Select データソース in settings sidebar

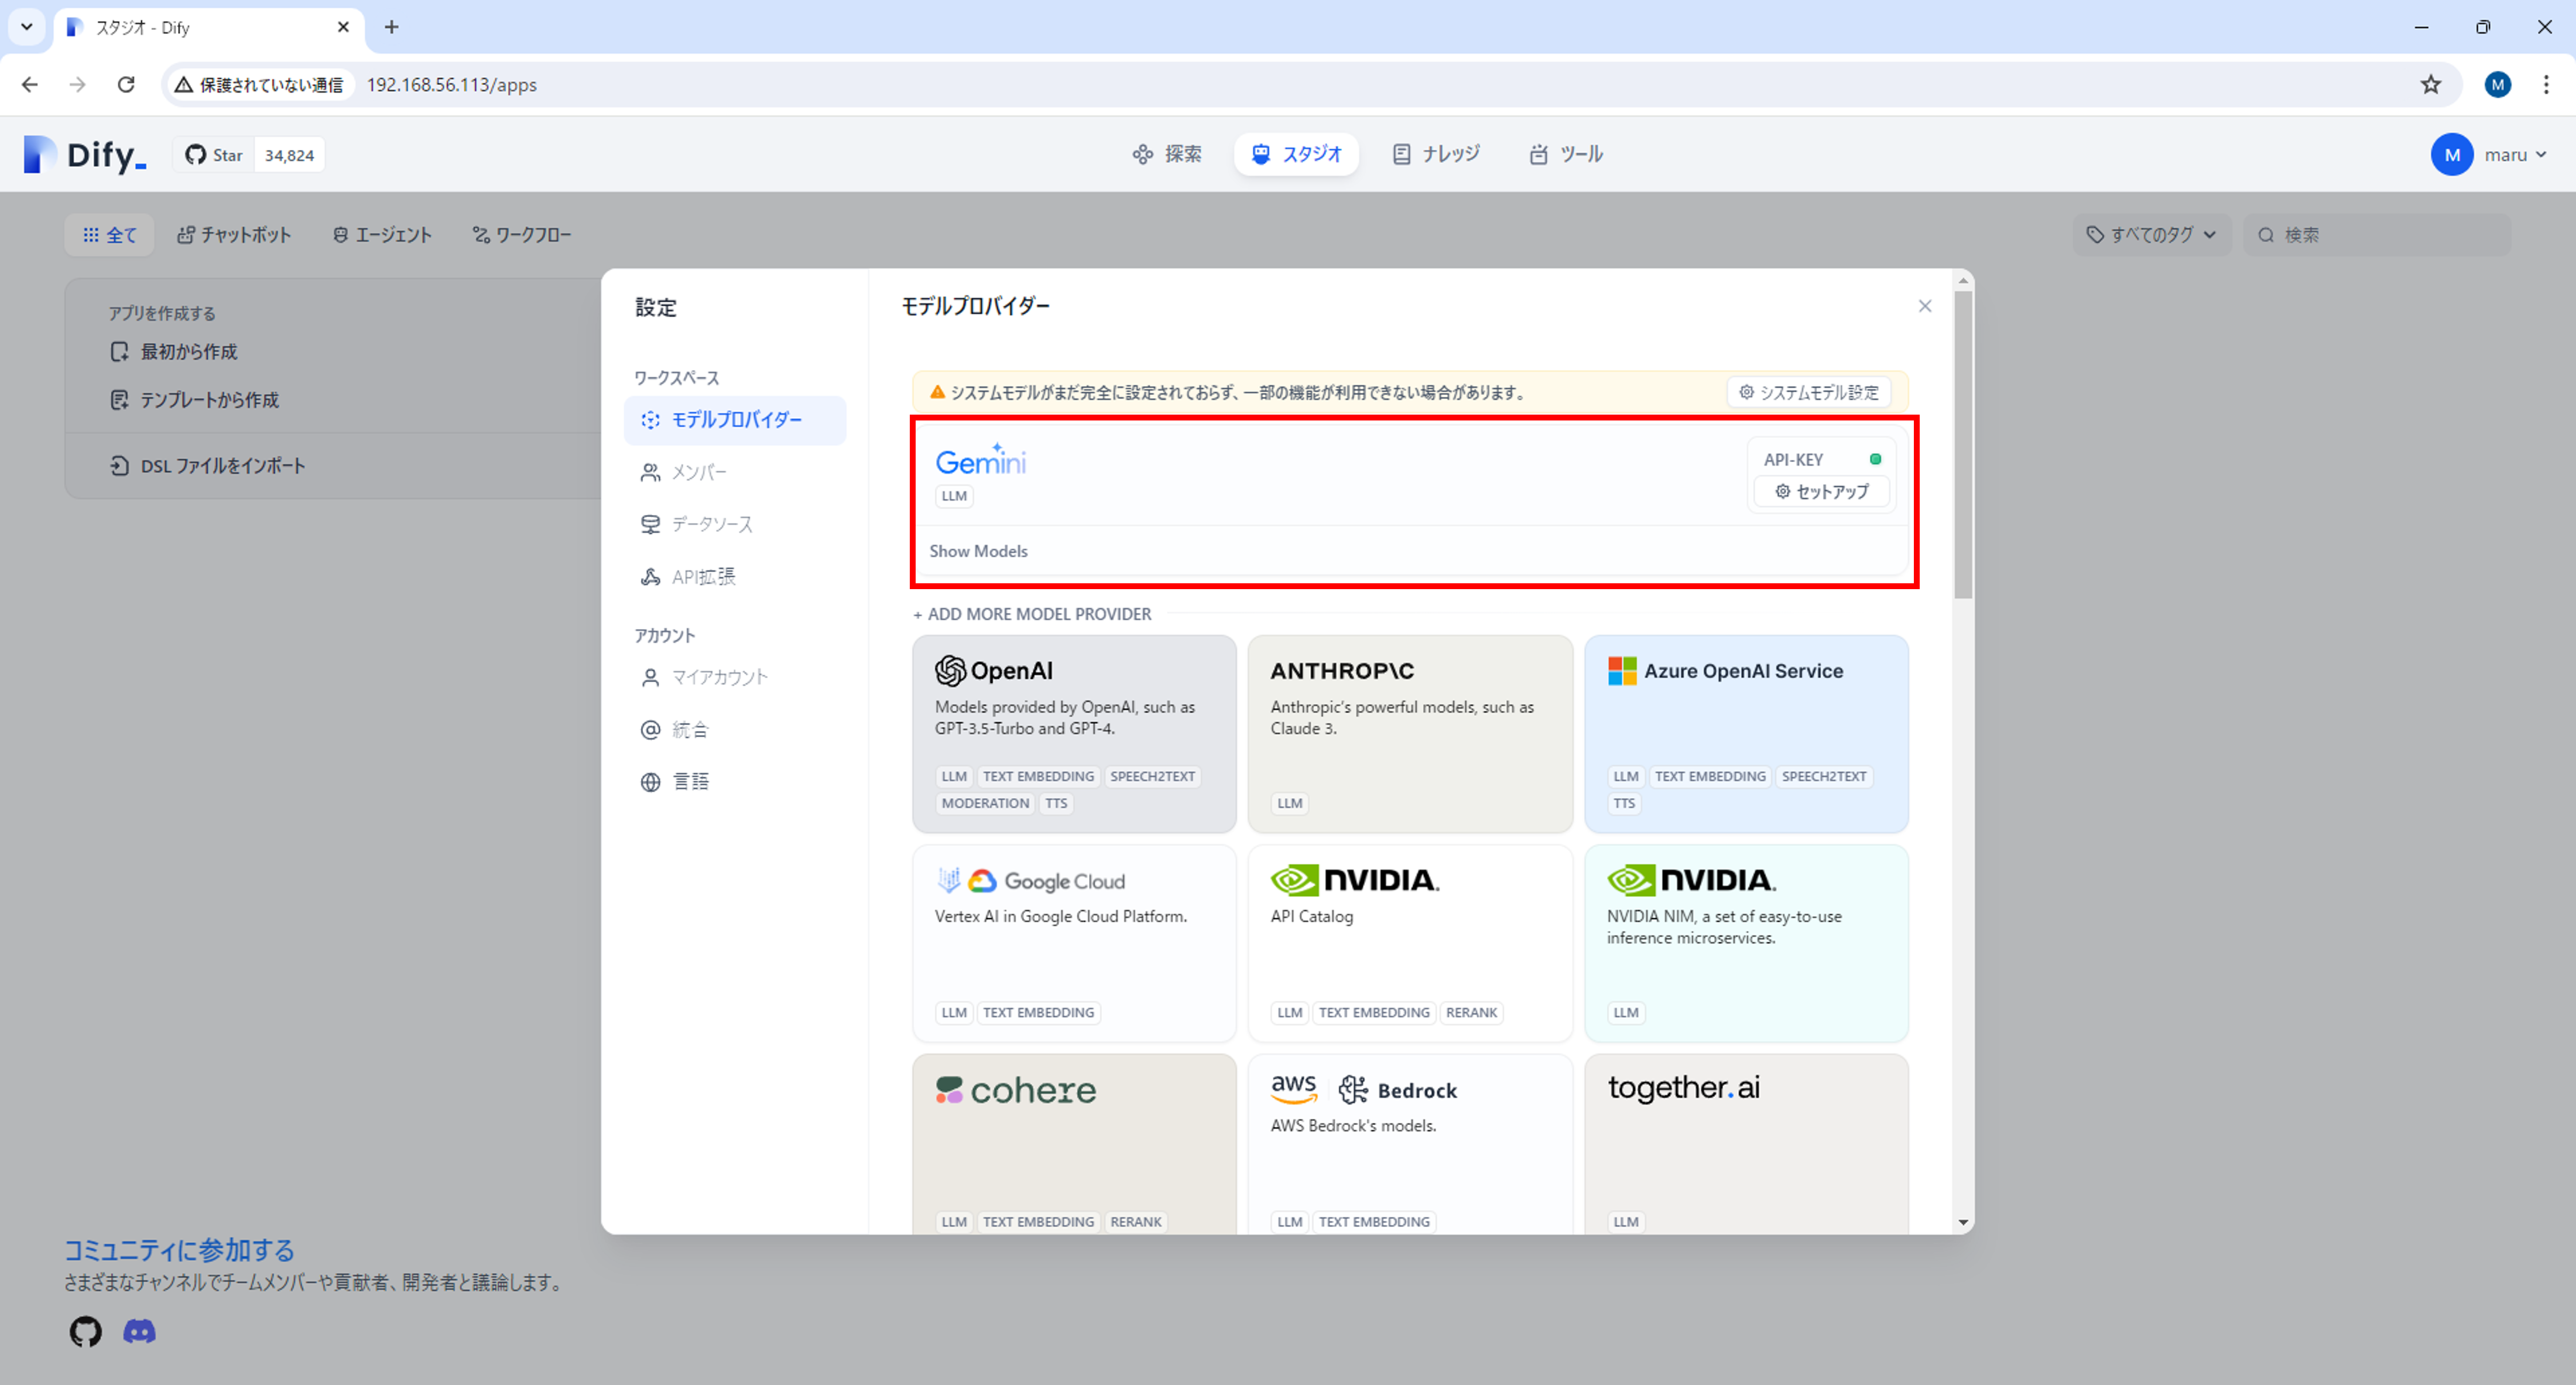pos(711,524)
